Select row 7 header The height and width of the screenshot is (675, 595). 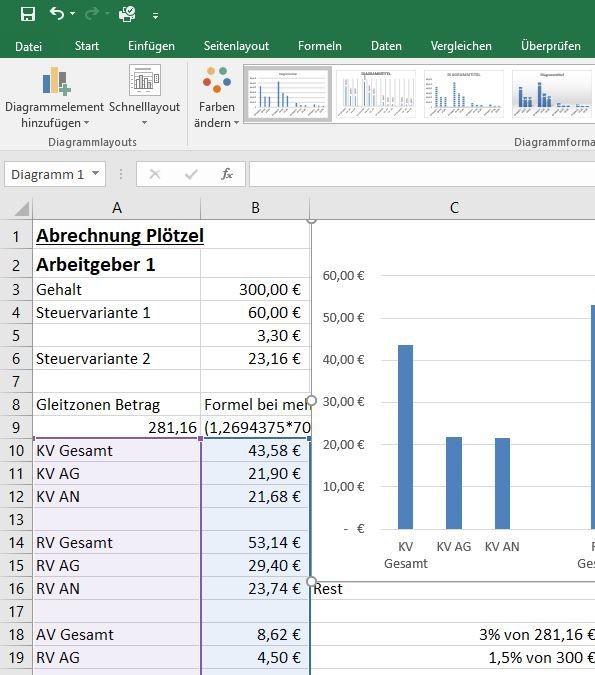click(x=16, y=382)
